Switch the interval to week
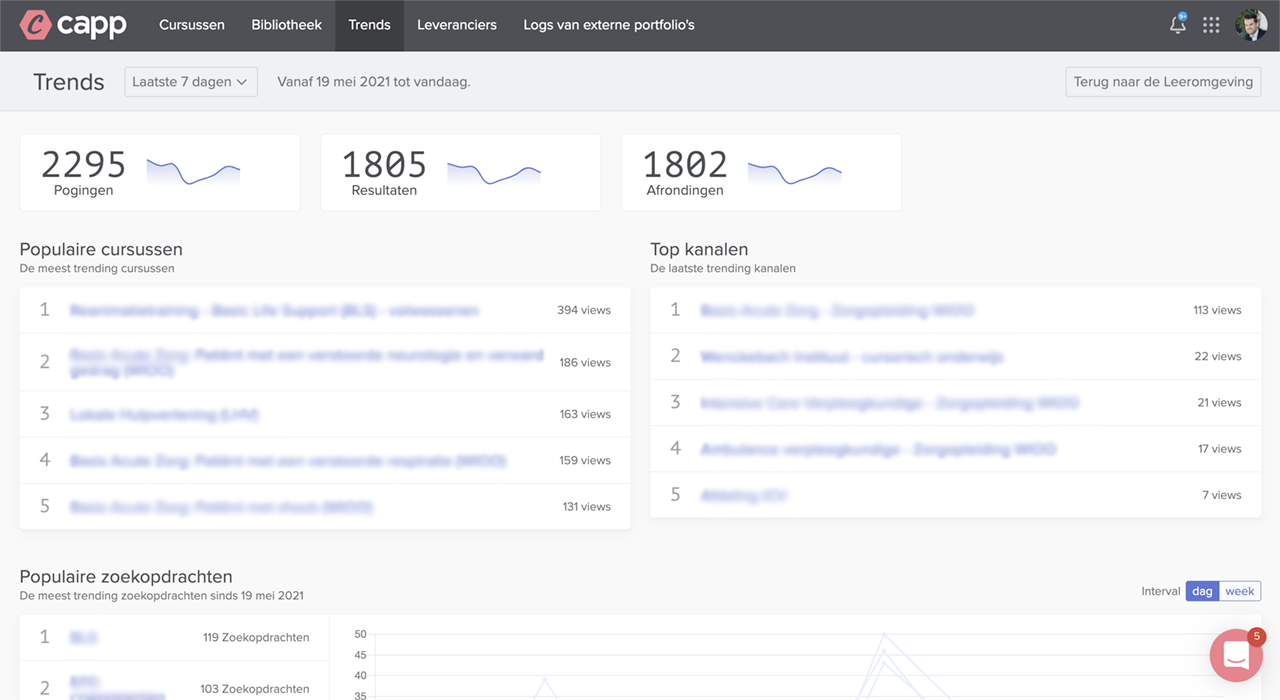The height and width of the screenshot is (700, 1280). 1240,591
